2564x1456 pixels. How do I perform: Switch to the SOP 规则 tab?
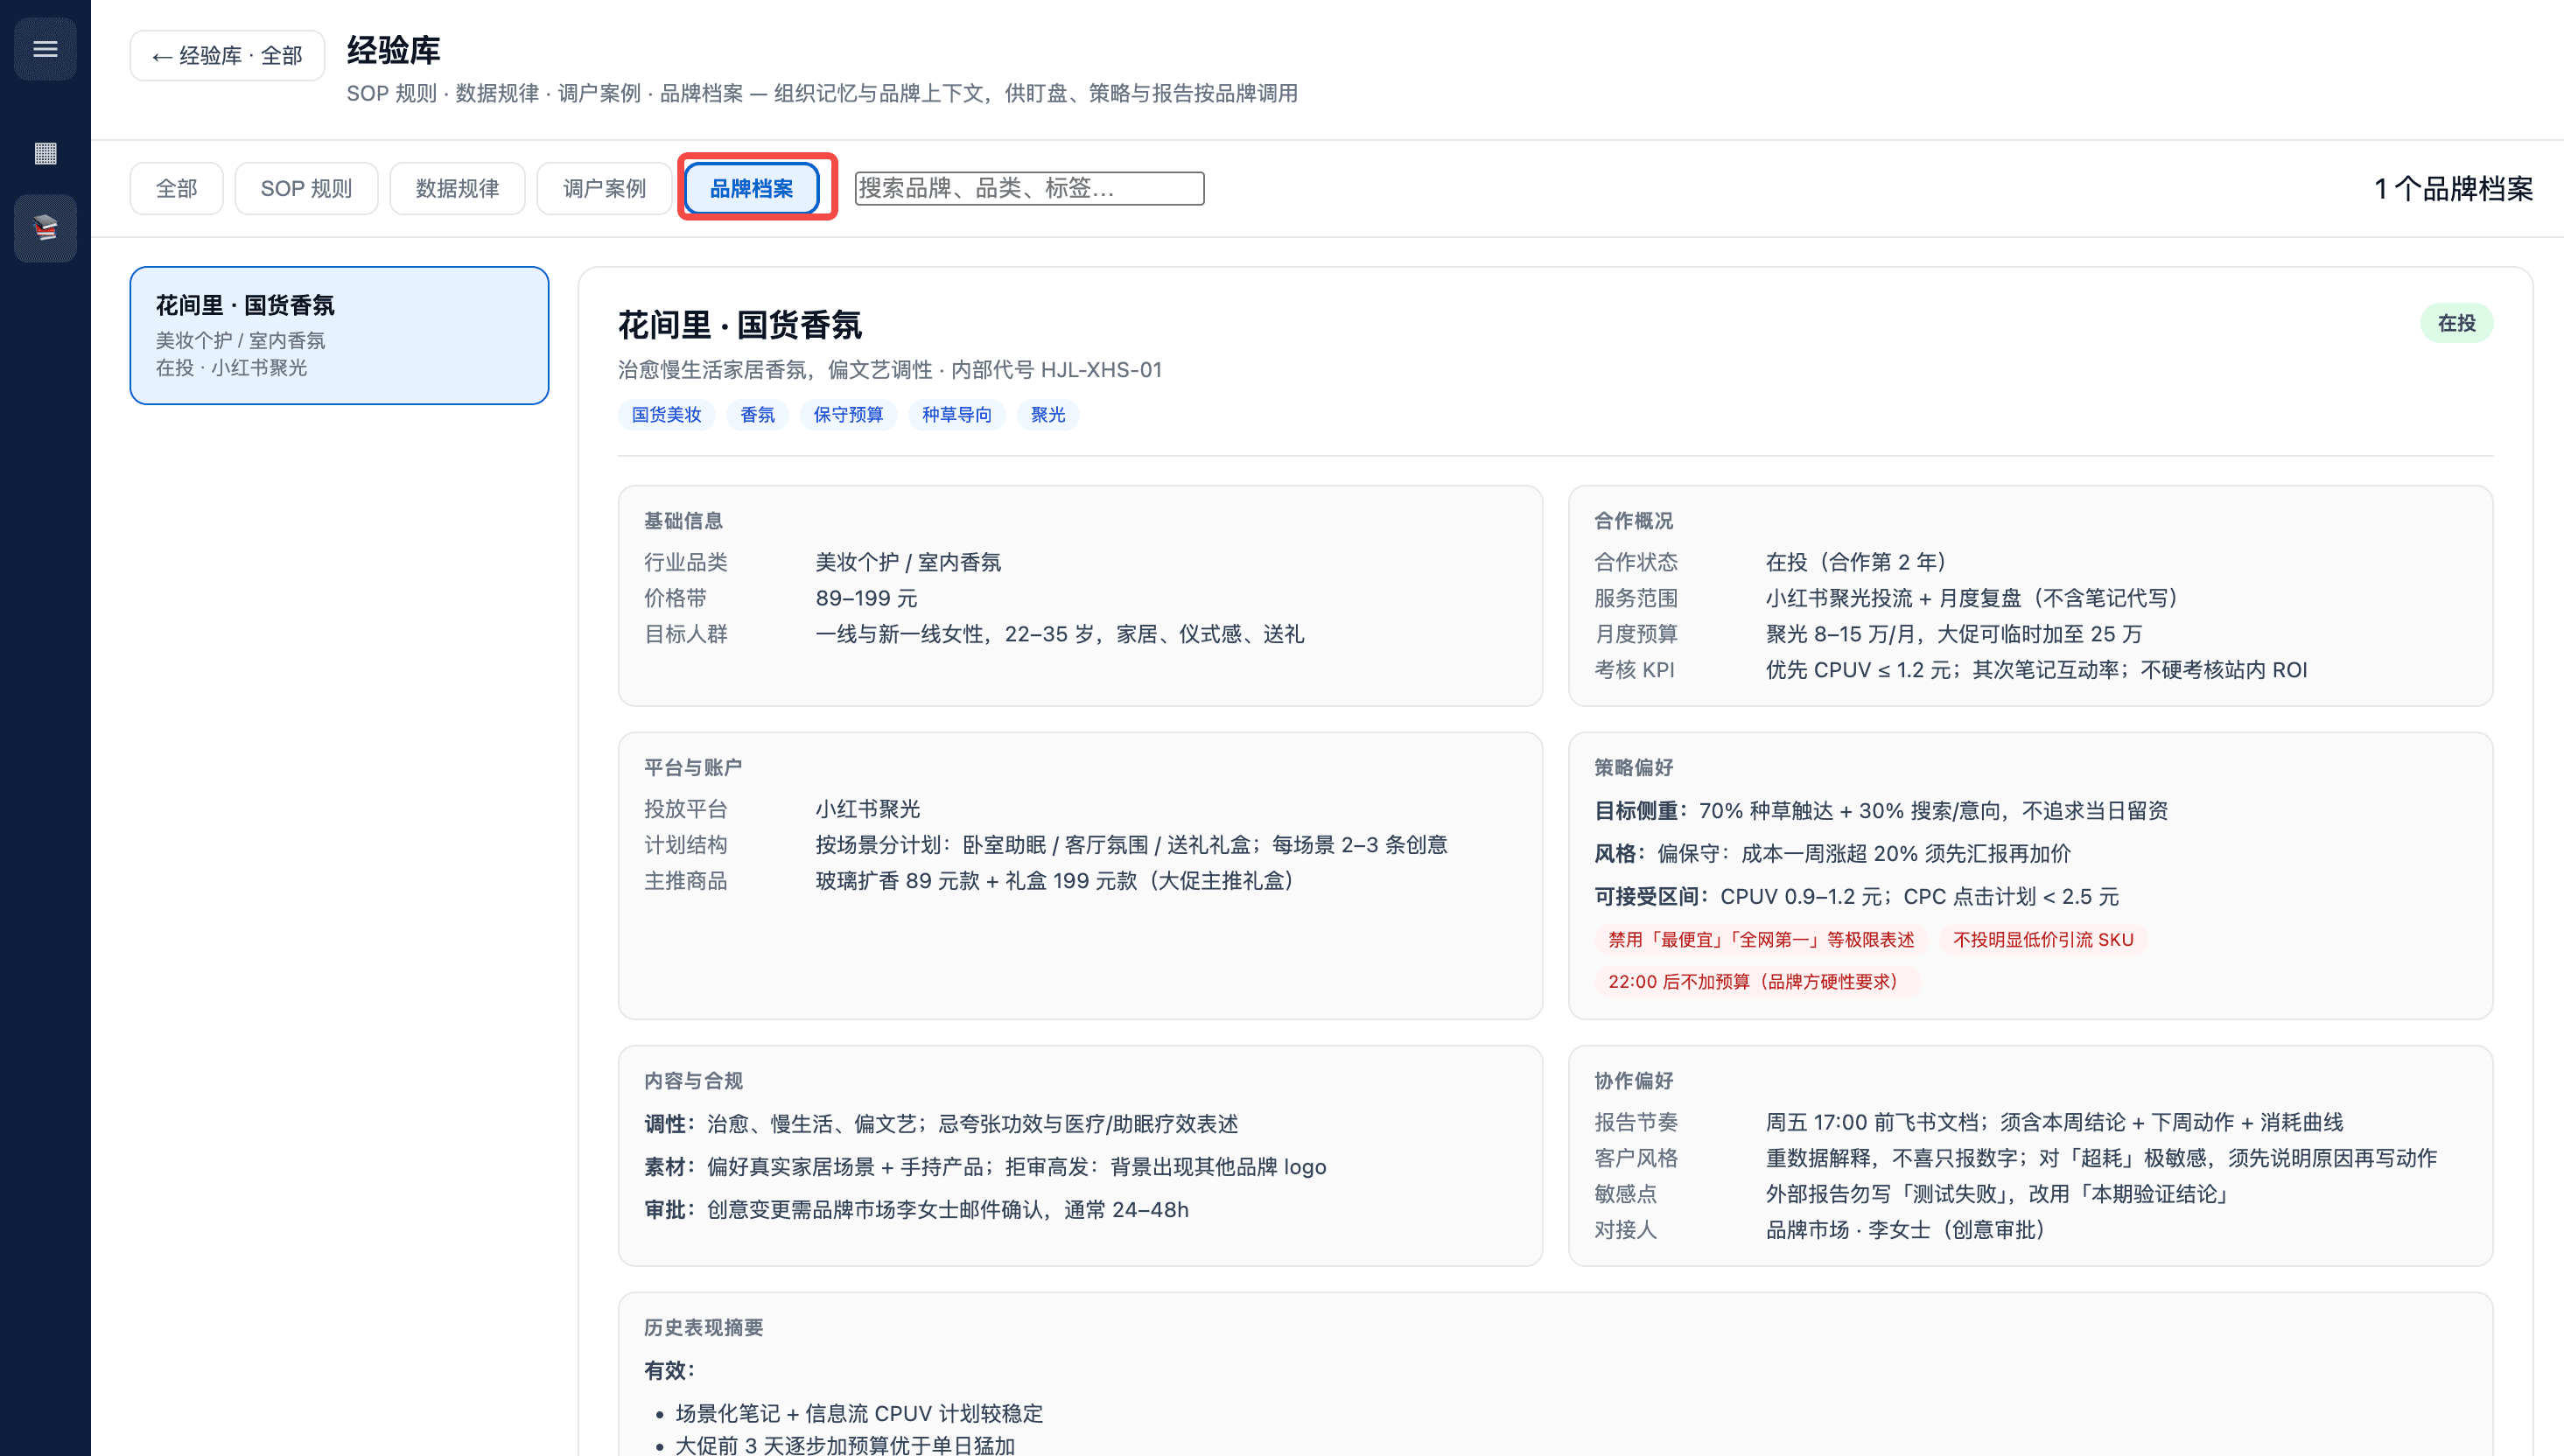click(306, 188)
